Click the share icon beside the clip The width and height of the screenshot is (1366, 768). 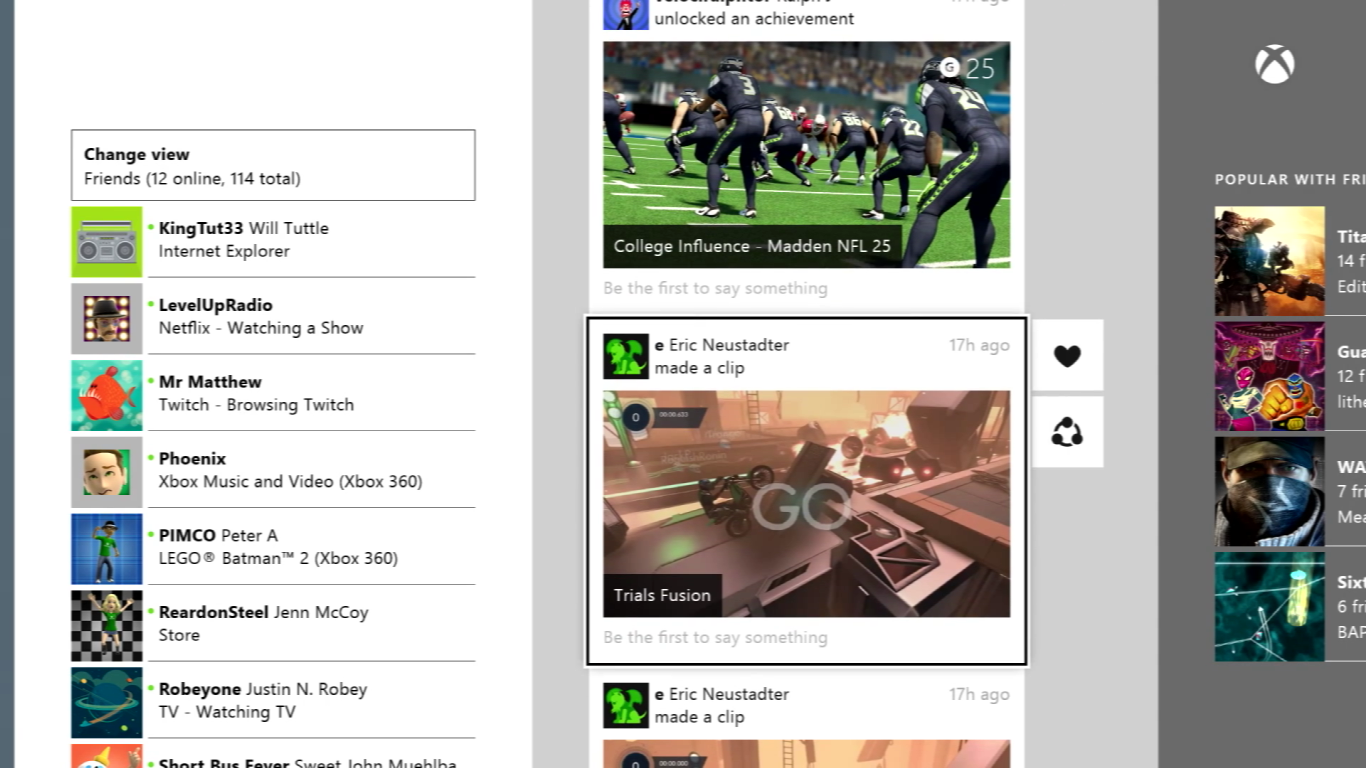(x=1067, y=432)
